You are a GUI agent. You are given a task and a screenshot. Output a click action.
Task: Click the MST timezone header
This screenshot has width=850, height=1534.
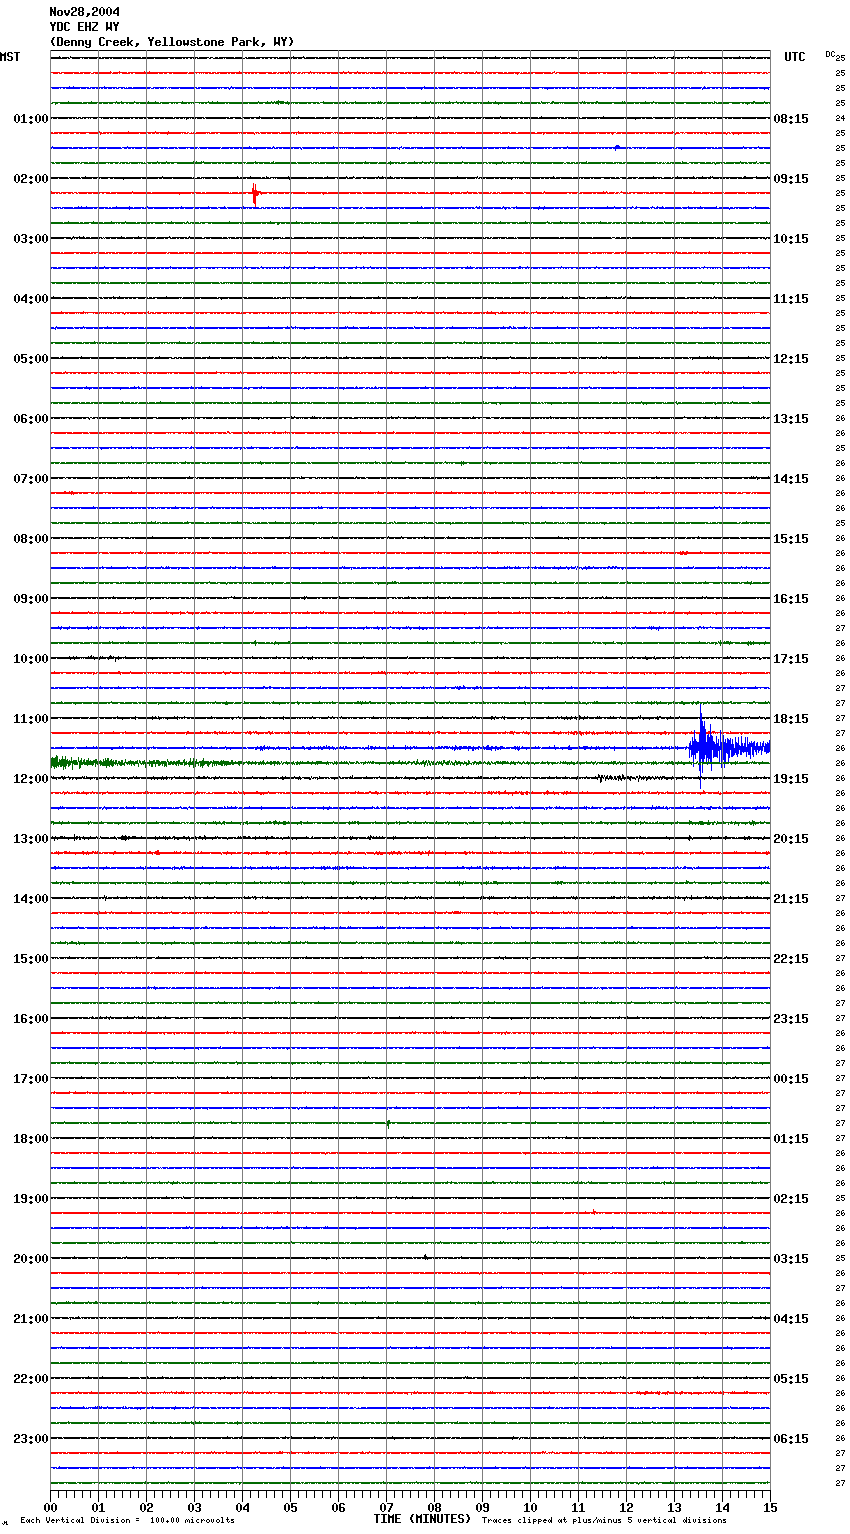[10, 57]
